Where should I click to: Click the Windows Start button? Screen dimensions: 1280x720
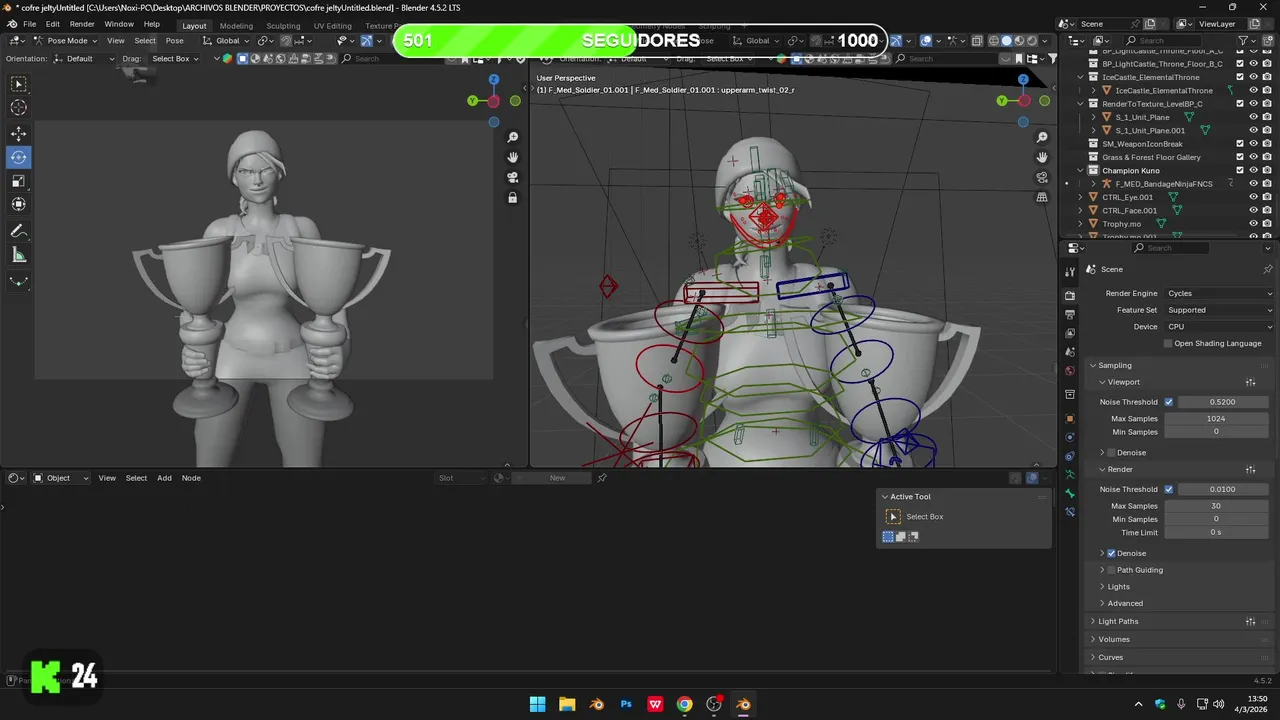(538, 704)
